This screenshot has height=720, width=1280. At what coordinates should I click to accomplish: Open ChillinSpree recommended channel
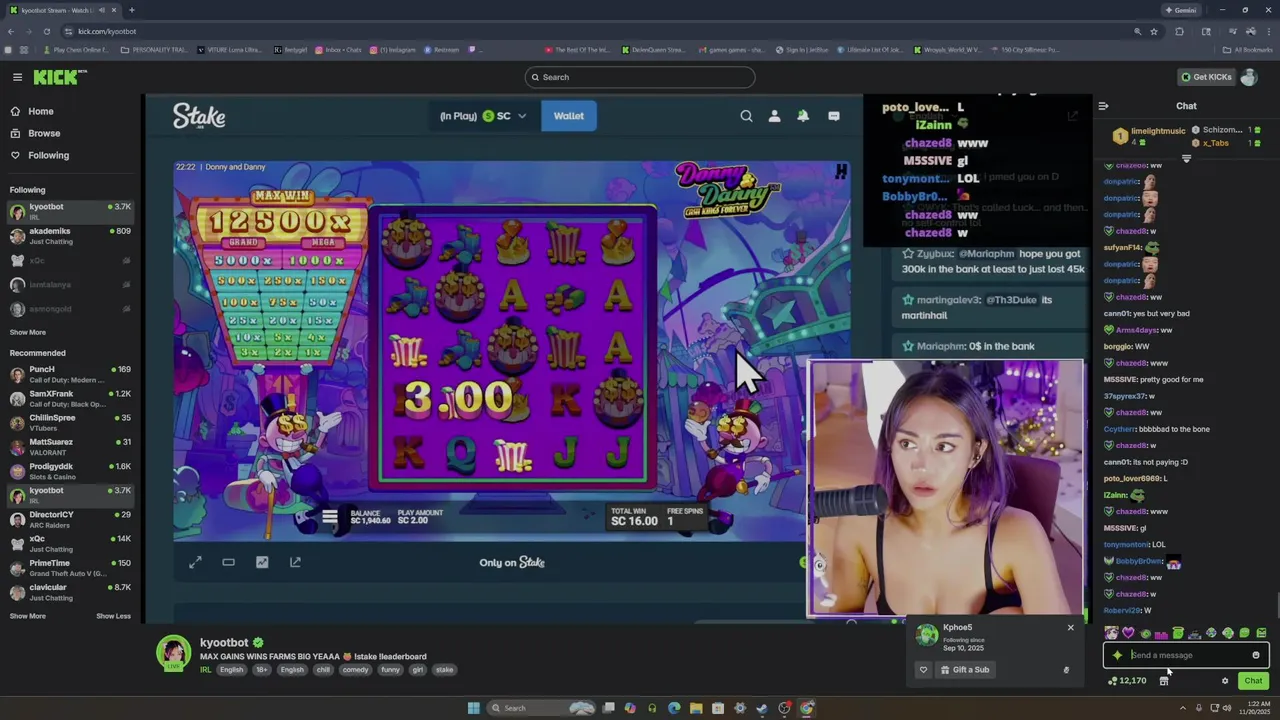(x=70, y=422)
